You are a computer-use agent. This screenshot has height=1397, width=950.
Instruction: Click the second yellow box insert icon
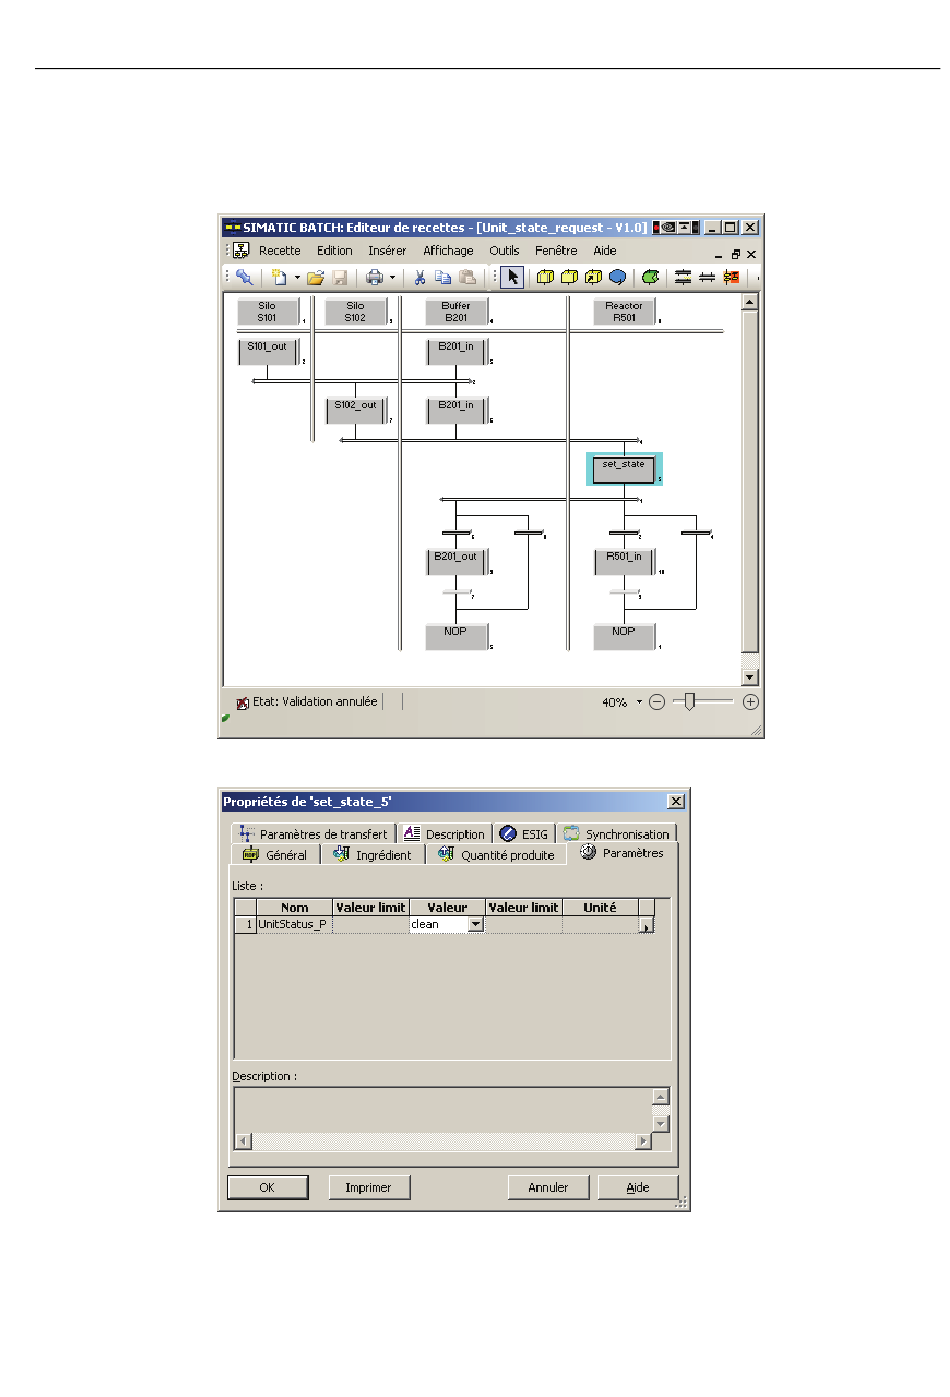point(569,277)
